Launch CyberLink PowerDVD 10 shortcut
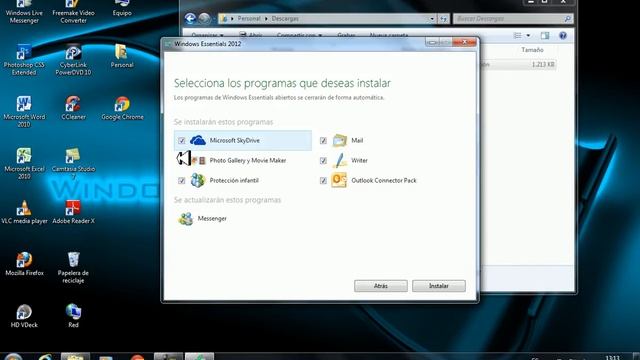The image size is (640, 360). click(x=73, y=60)
